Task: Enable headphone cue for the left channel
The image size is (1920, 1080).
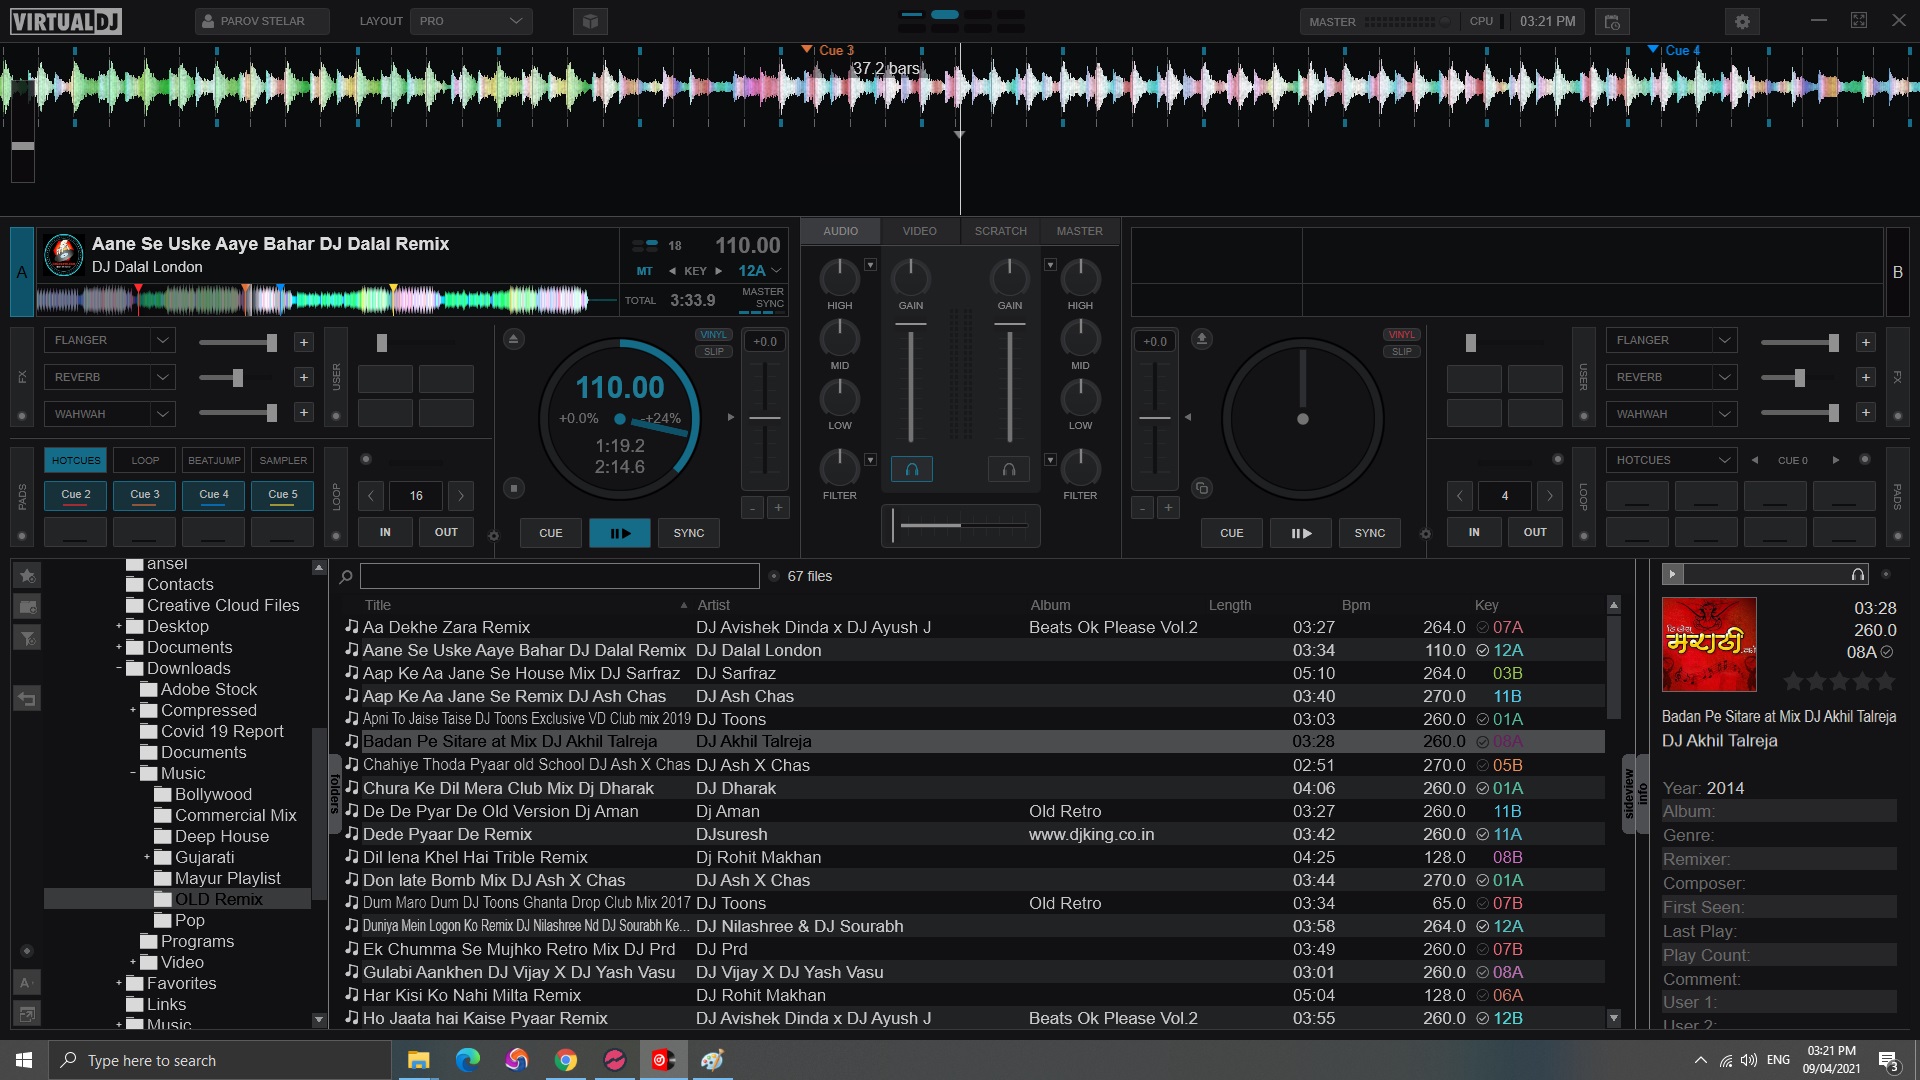Action: tap(911, 469)
